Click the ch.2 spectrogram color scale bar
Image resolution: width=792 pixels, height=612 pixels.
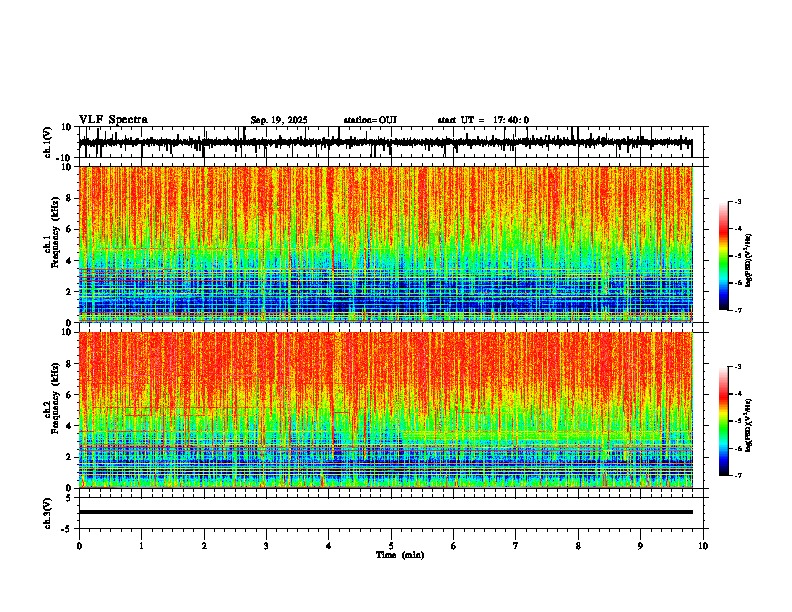[724, 421]
